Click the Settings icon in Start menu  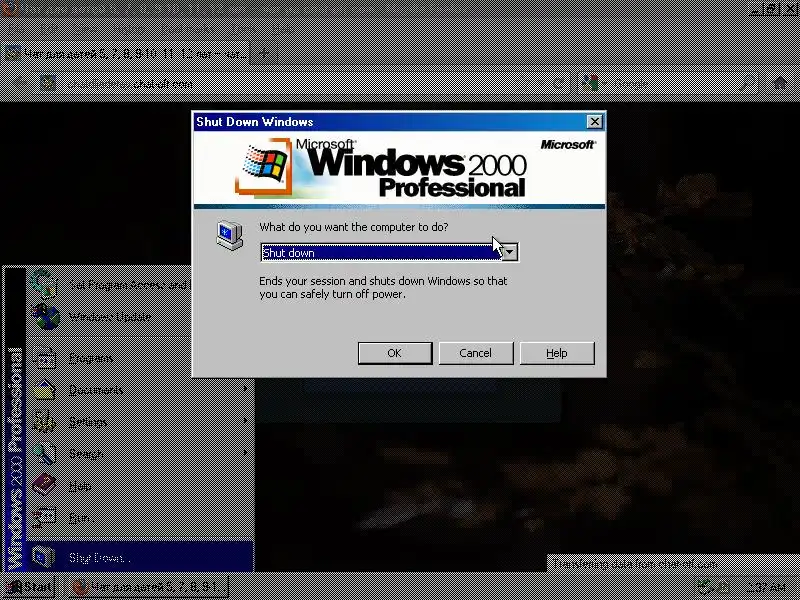44,421
